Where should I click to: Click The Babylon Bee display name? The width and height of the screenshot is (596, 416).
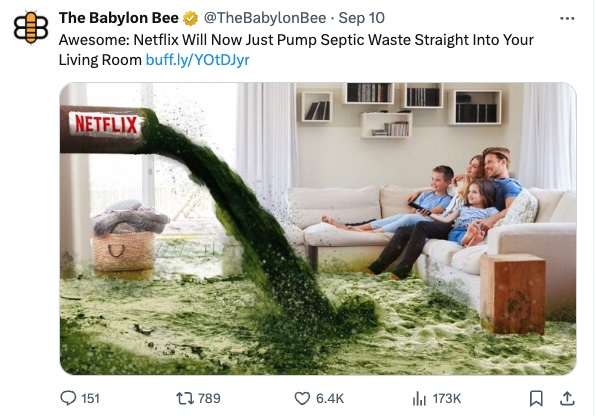click(x=119, y=18)
